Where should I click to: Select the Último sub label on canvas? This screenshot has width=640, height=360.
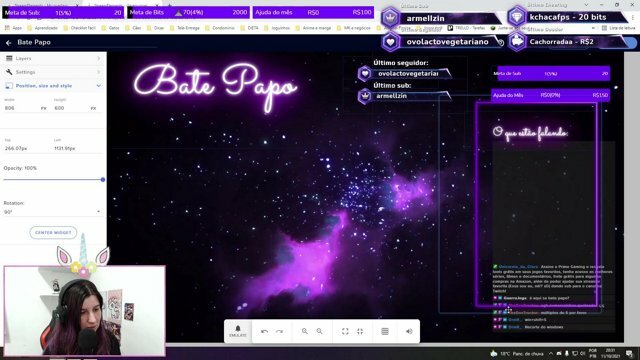[x=392, y=85]
